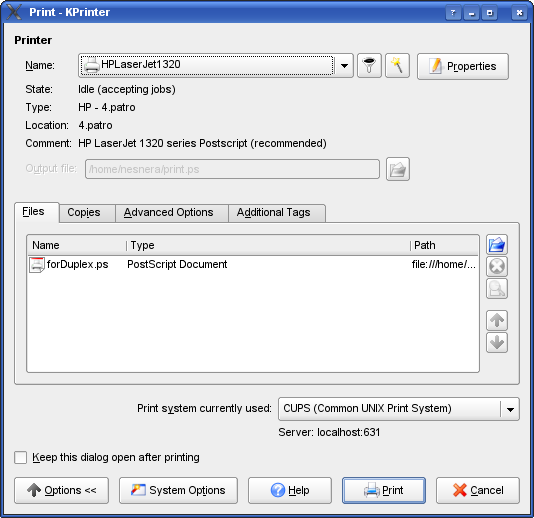Move file up with the arrow icon
Viewport: 534px width, 518px height.
coord(497,320)
